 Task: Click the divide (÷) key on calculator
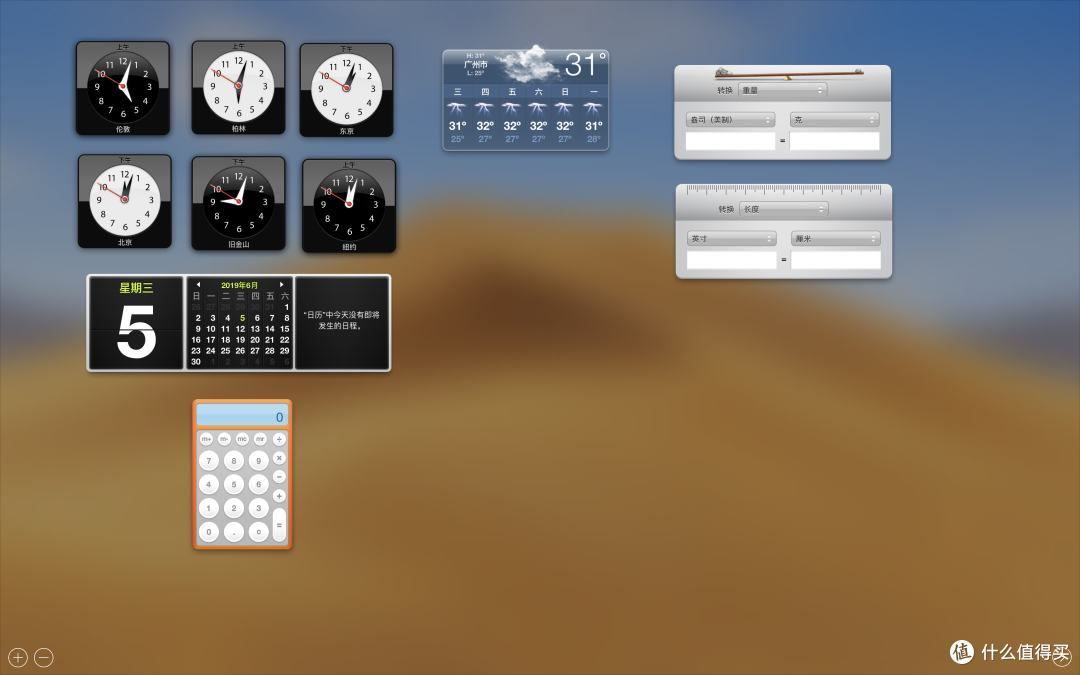point(279,439)
